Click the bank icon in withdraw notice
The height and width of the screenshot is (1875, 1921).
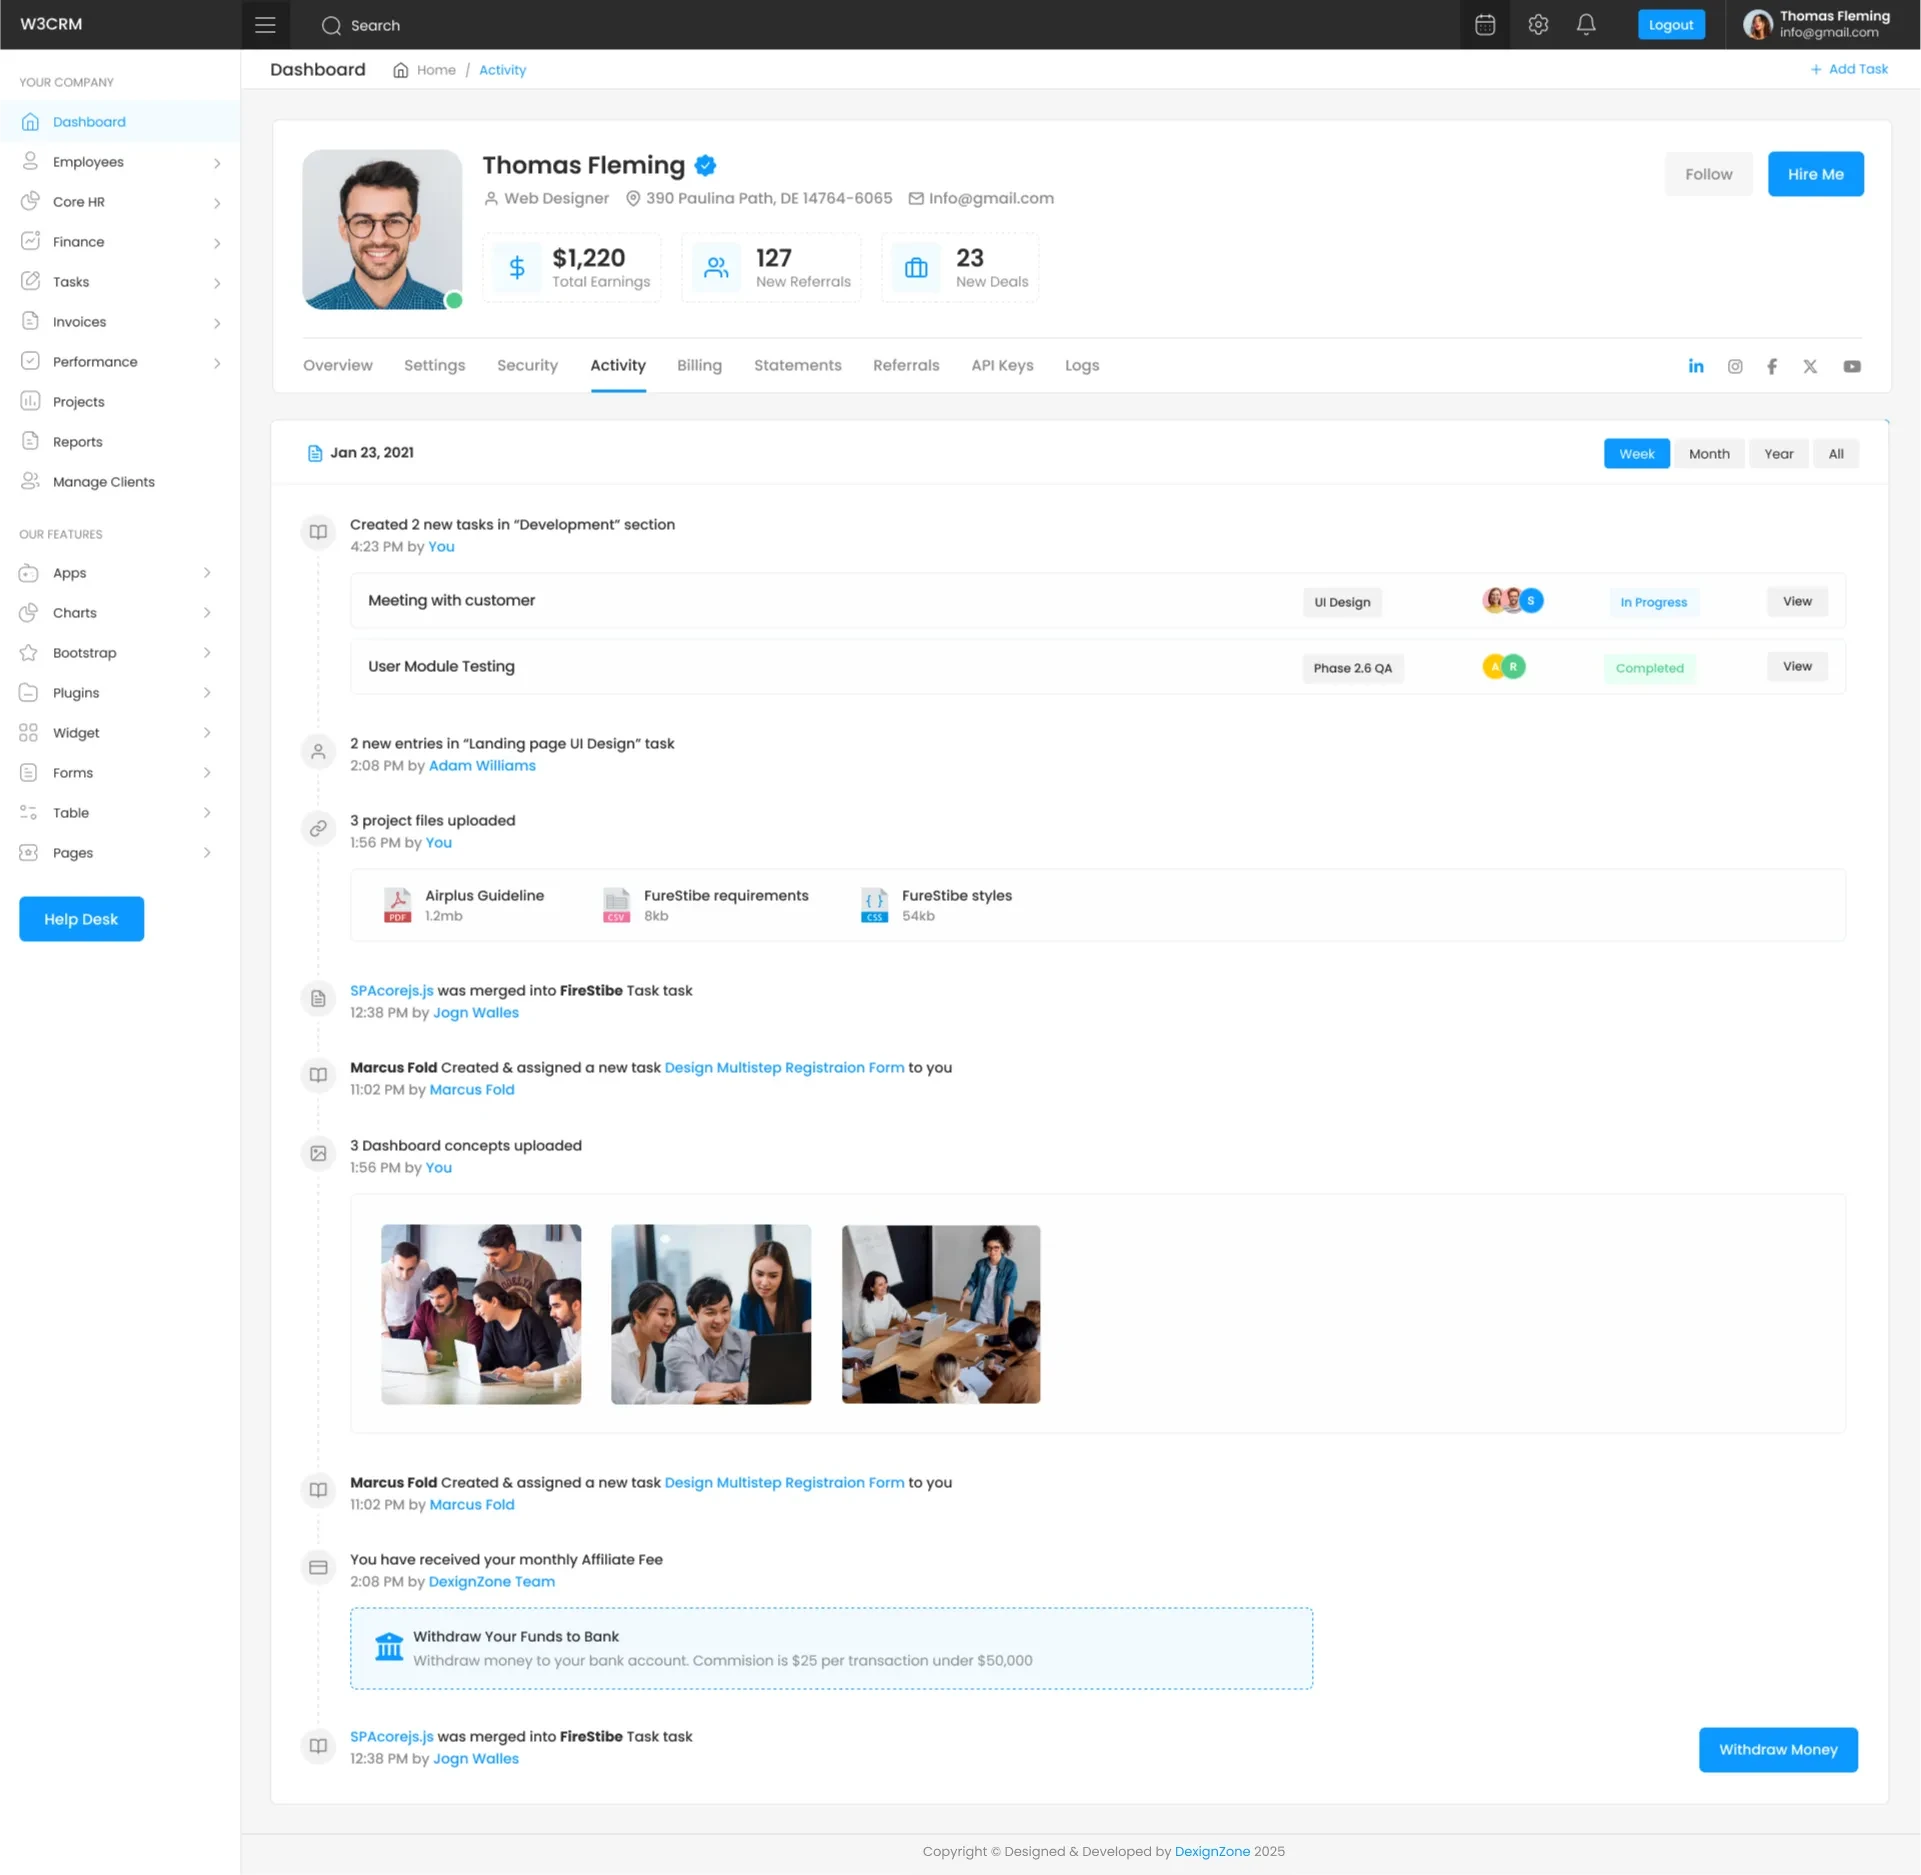(389, 1646)
